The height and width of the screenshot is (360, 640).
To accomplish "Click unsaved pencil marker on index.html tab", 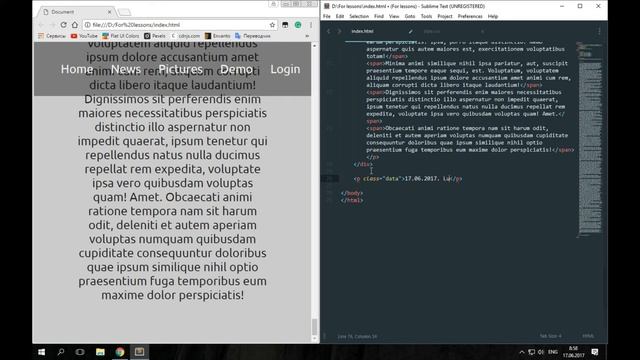I will click(x=411, y=31).
